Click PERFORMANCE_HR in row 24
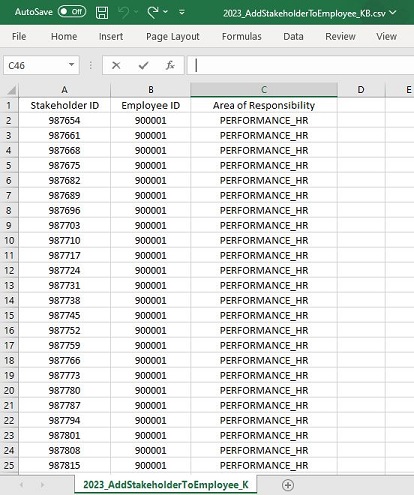Viewport: 414px width, 495px height. tap(264, 450)
